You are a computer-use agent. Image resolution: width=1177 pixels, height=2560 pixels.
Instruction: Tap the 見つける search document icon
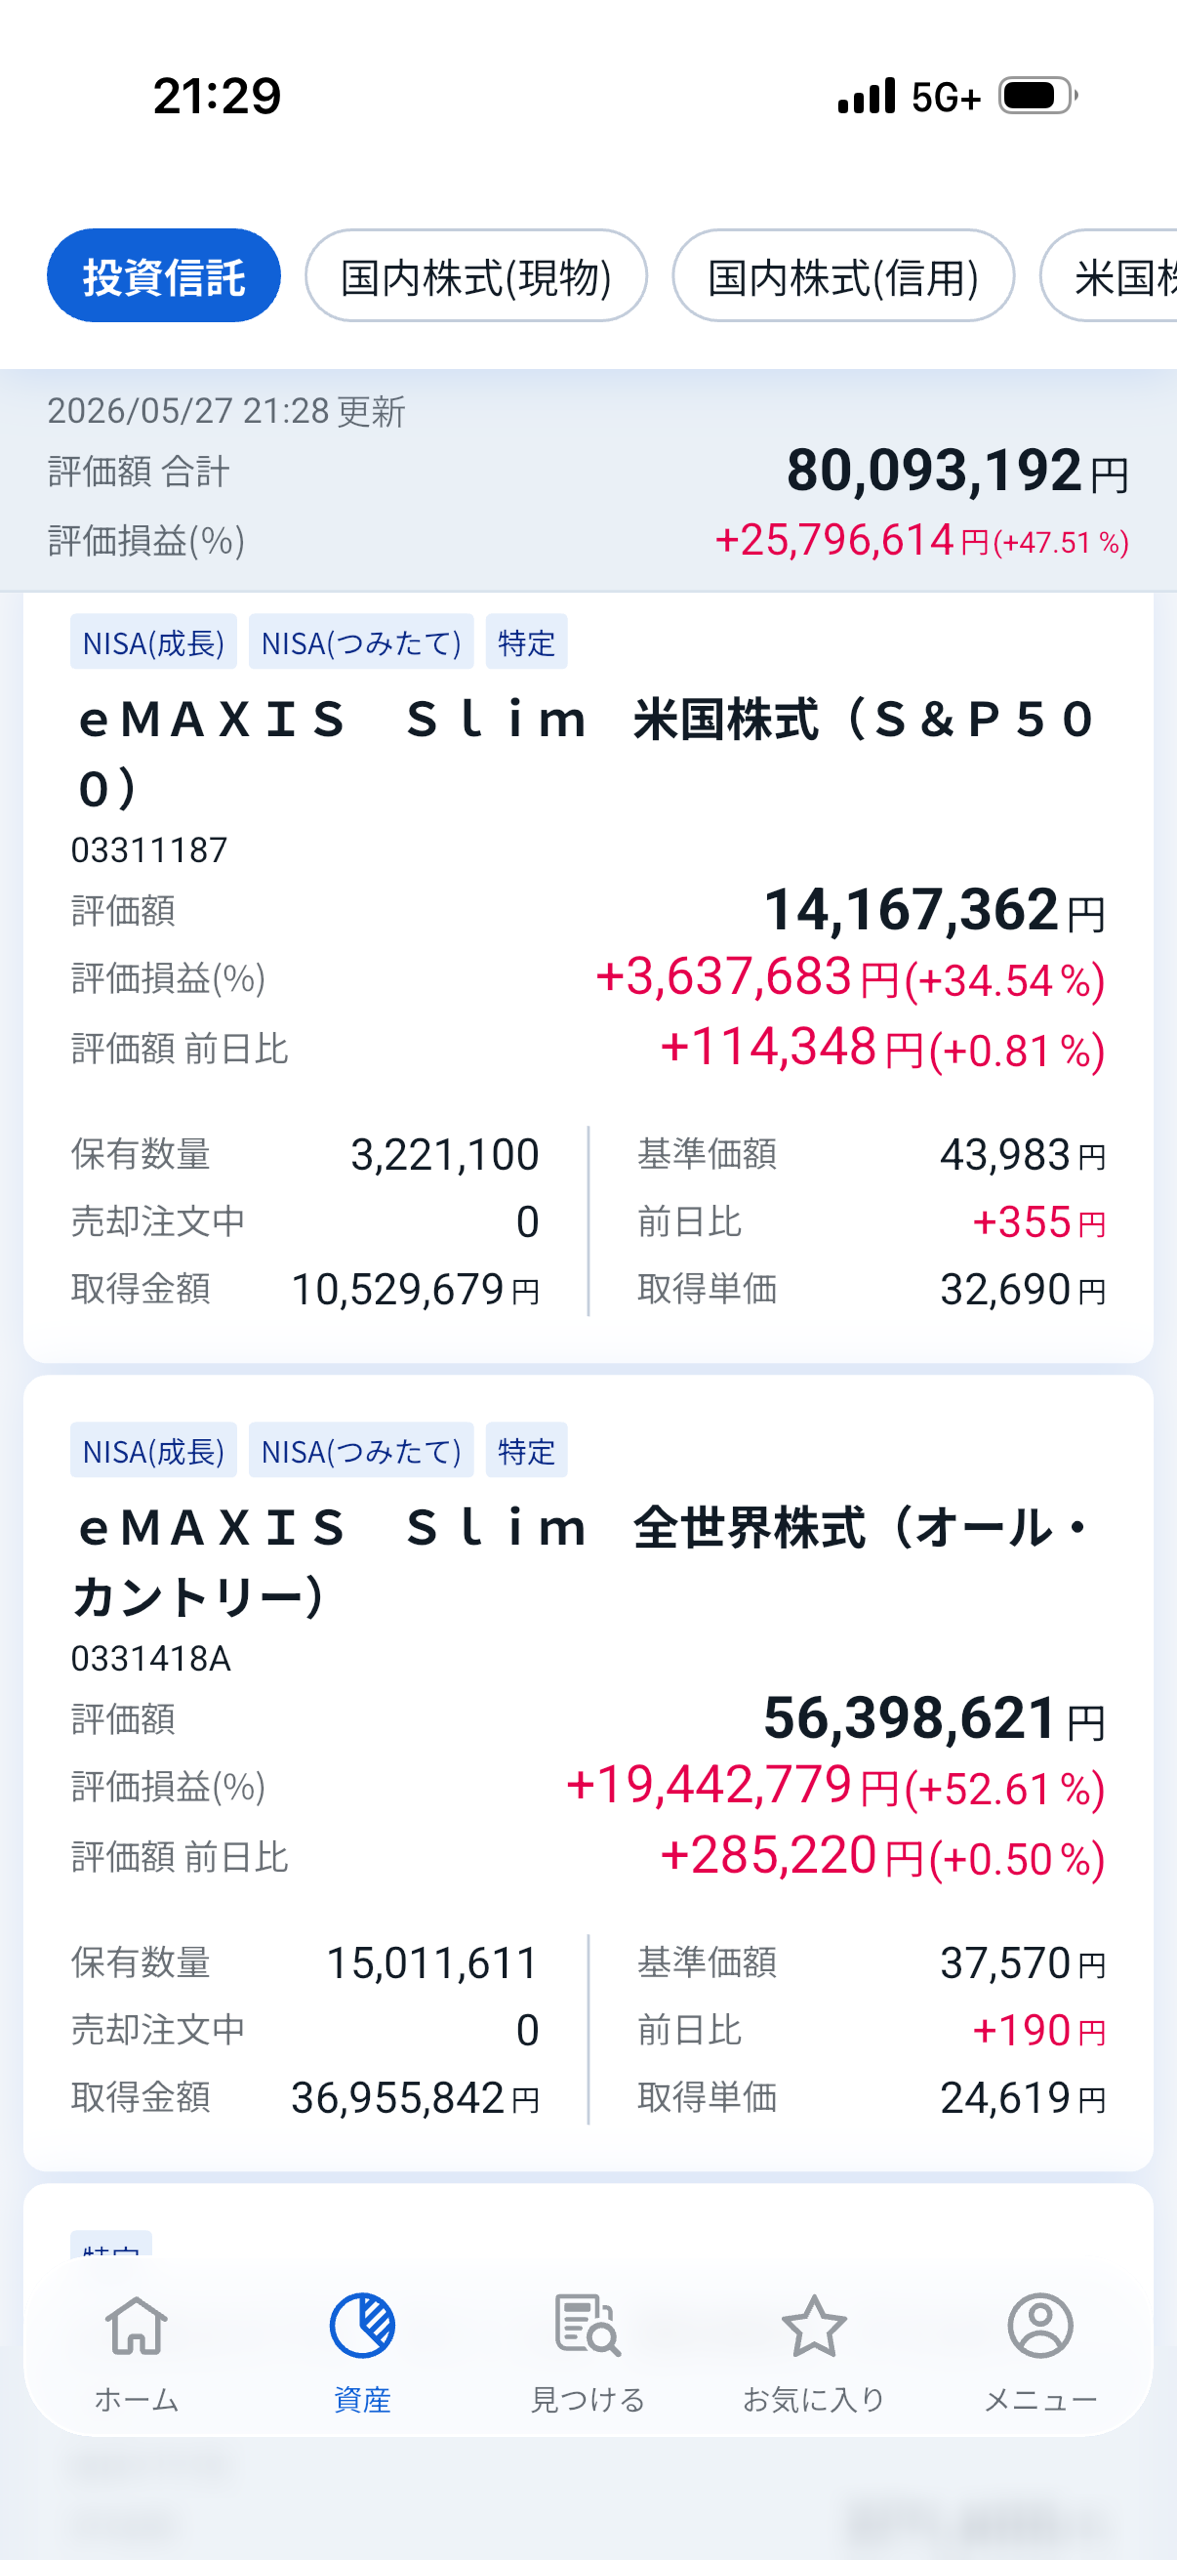588,2326
